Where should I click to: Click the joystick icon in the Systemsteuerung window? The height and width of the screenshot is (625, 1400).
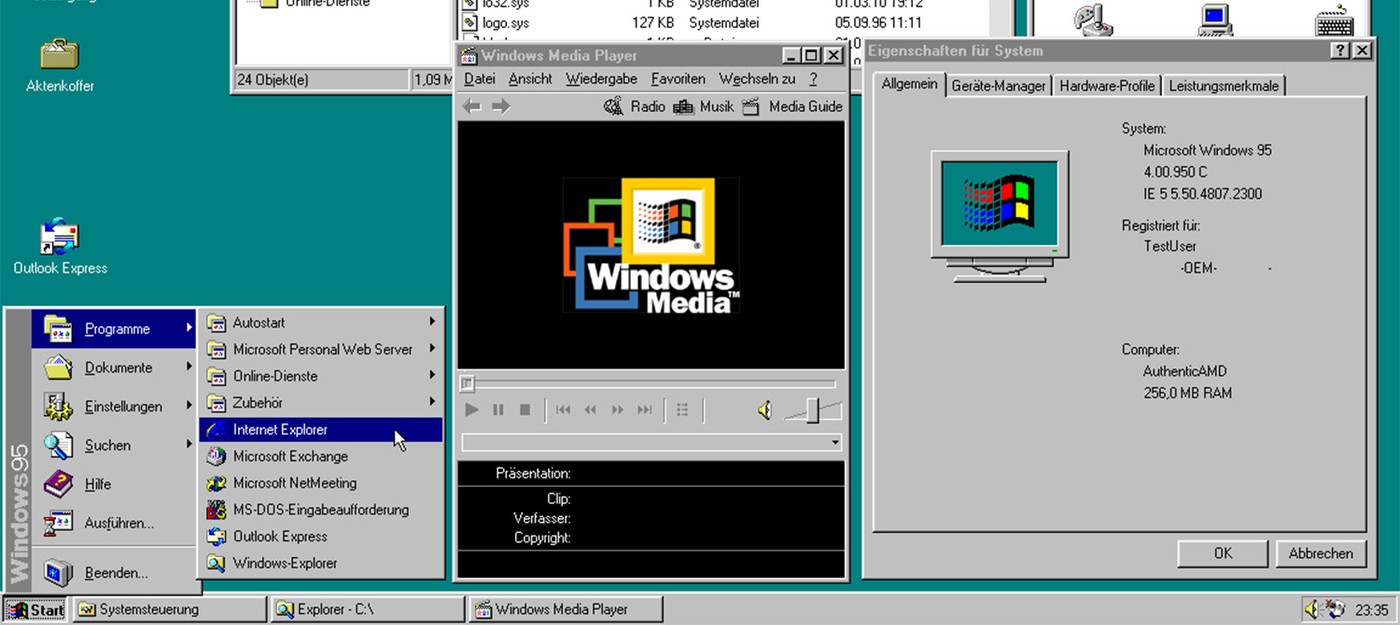[1093, 19]
